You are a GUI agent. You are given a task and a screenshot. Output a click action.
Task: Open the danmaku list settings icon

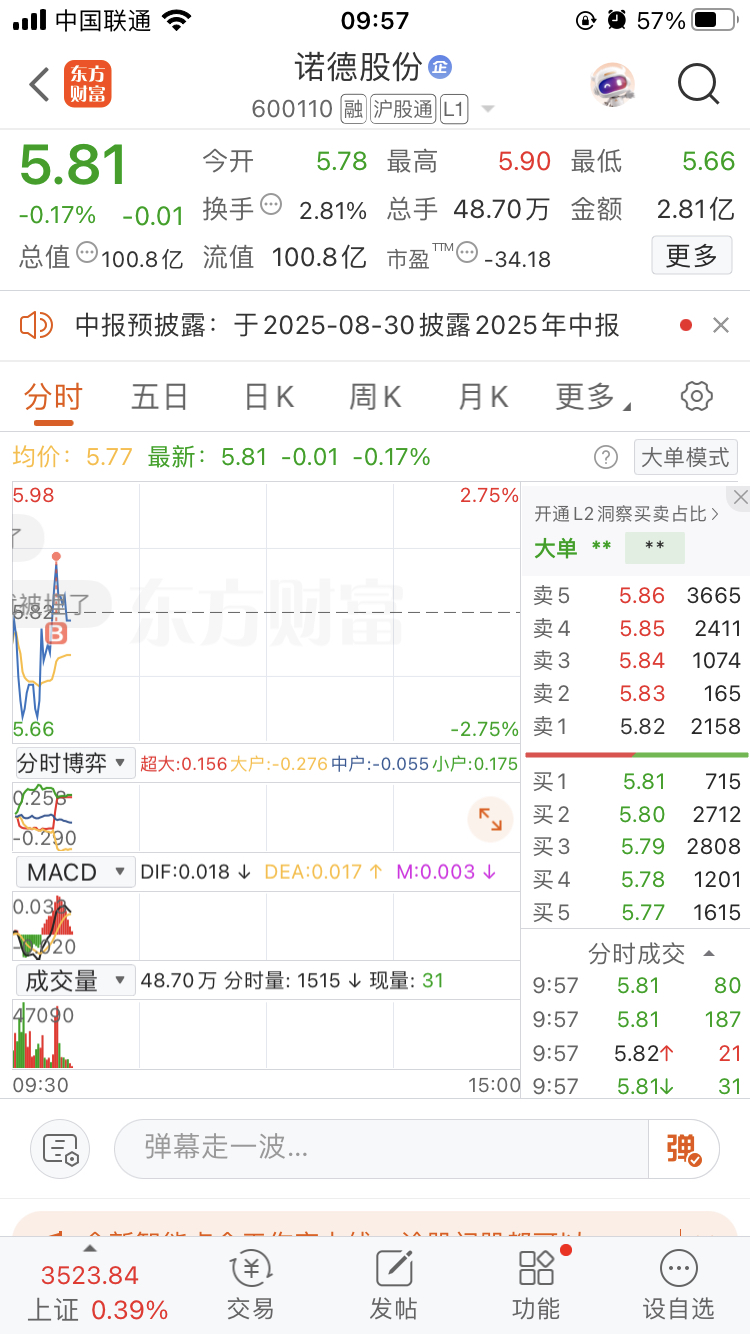click(x=60, y=1149)
